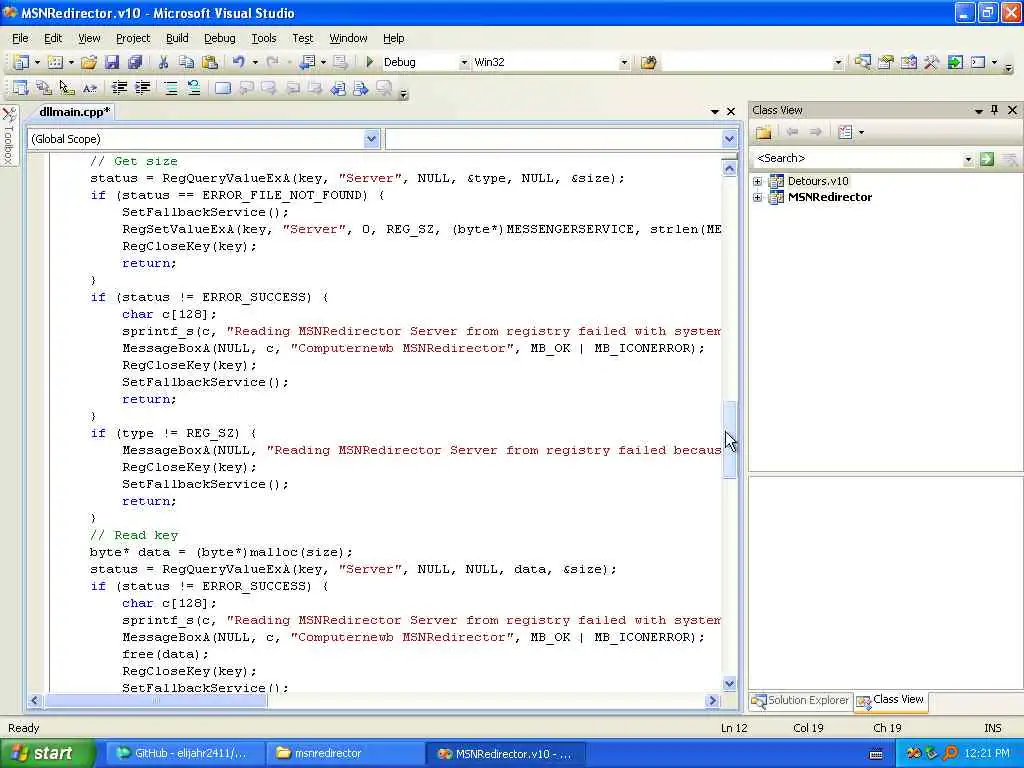This screenshot has width=1024, height=768.
Task: Toggle auto-hide pin on Class View
Action: pyautogui.click(x=995, y=110)
